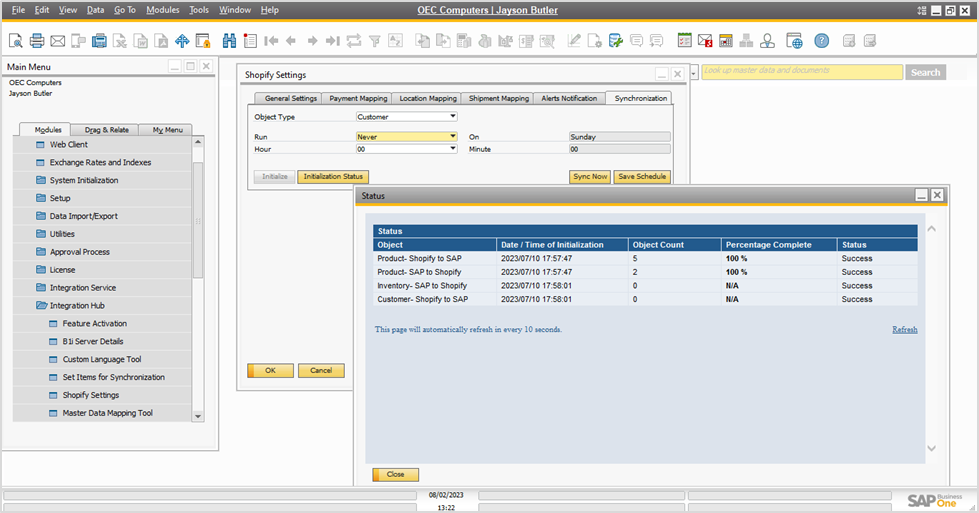Viewport: 979px width, 513px height.
Task: Click the master data search input field
Action: pyautogui.click(x=801, y=71)
